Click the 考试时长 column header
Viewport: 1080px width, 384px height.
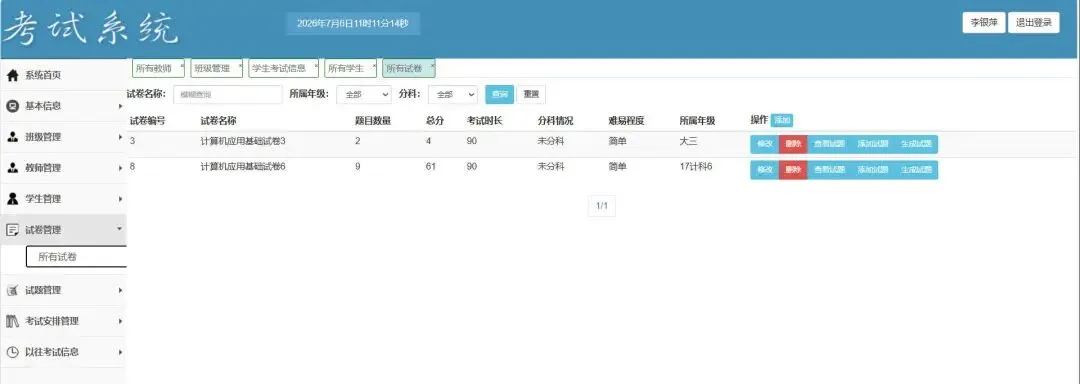tap(485, 120)
